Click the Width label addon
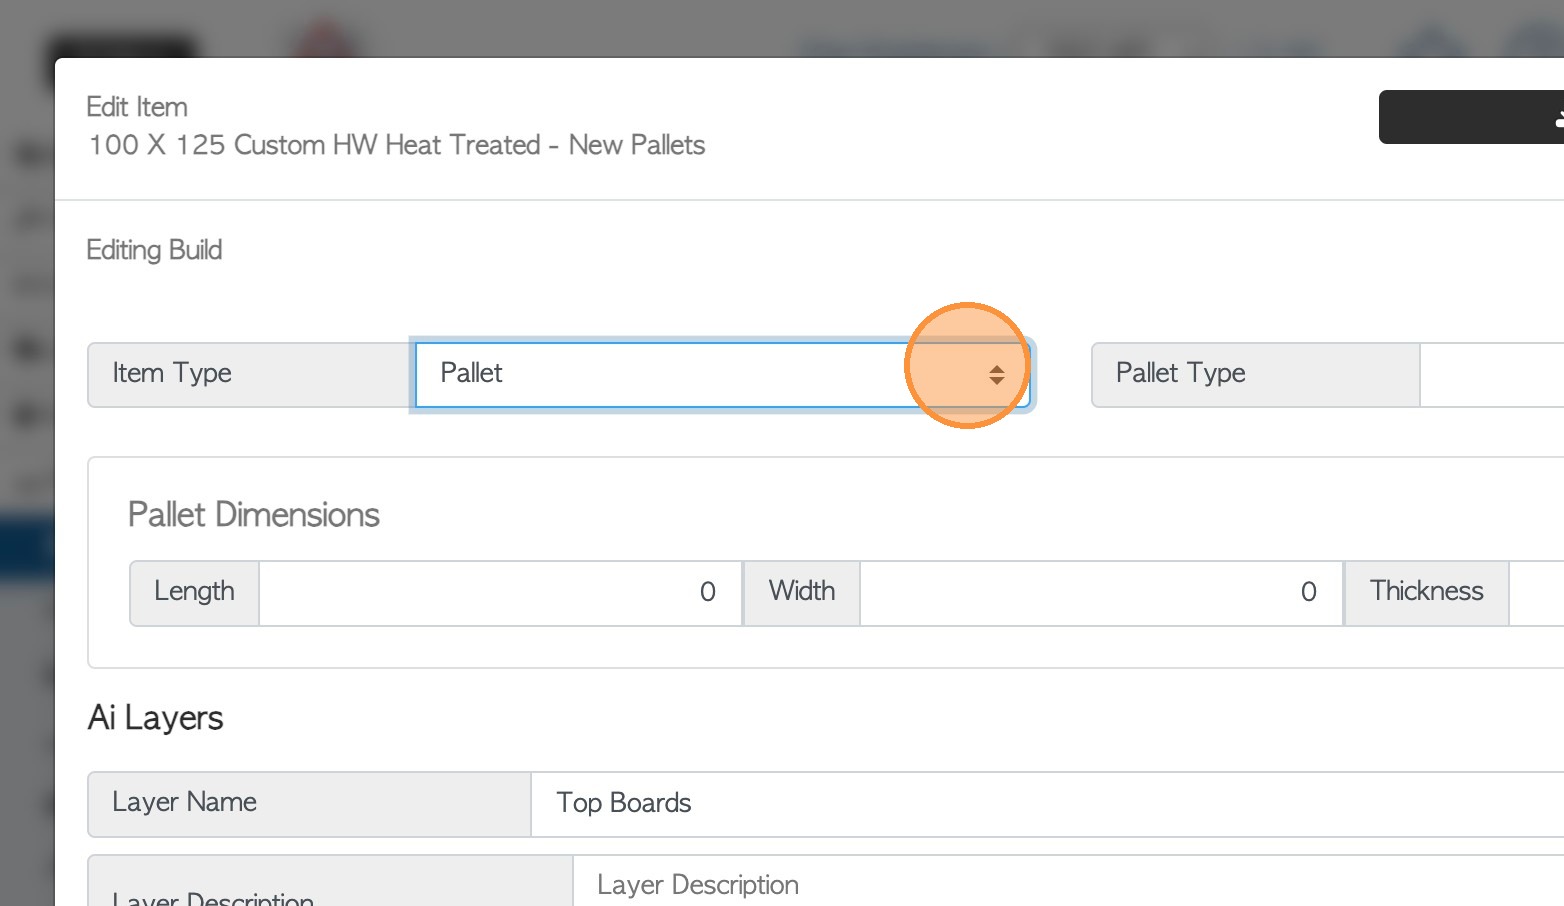The height and width of the screenshot is (906, 1564). coord(801,592)
